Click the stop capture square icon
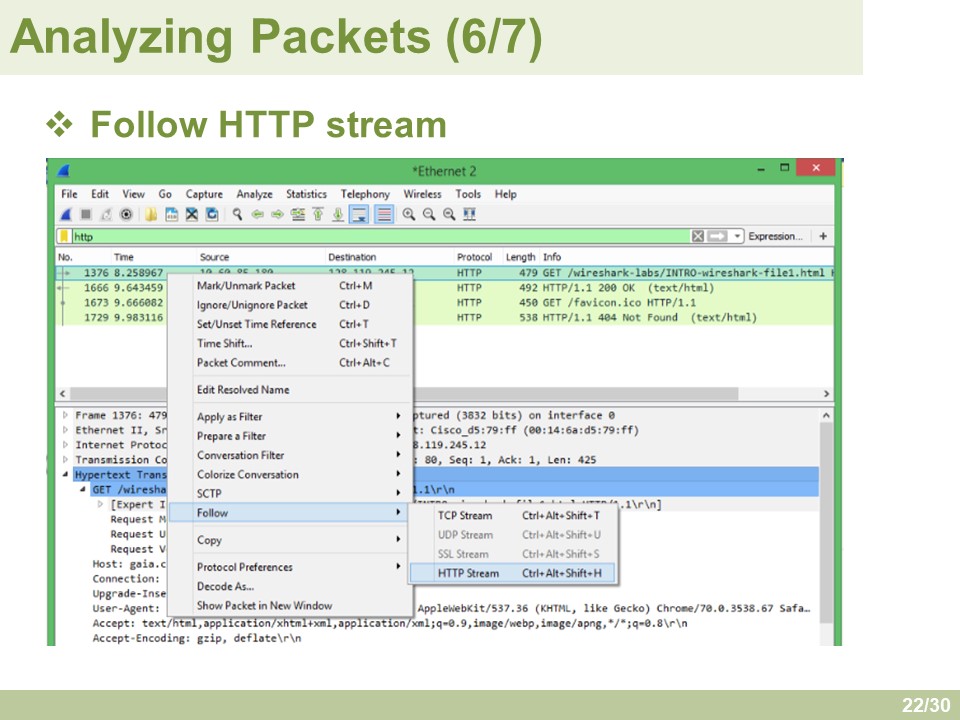 [x=86, y=214]
